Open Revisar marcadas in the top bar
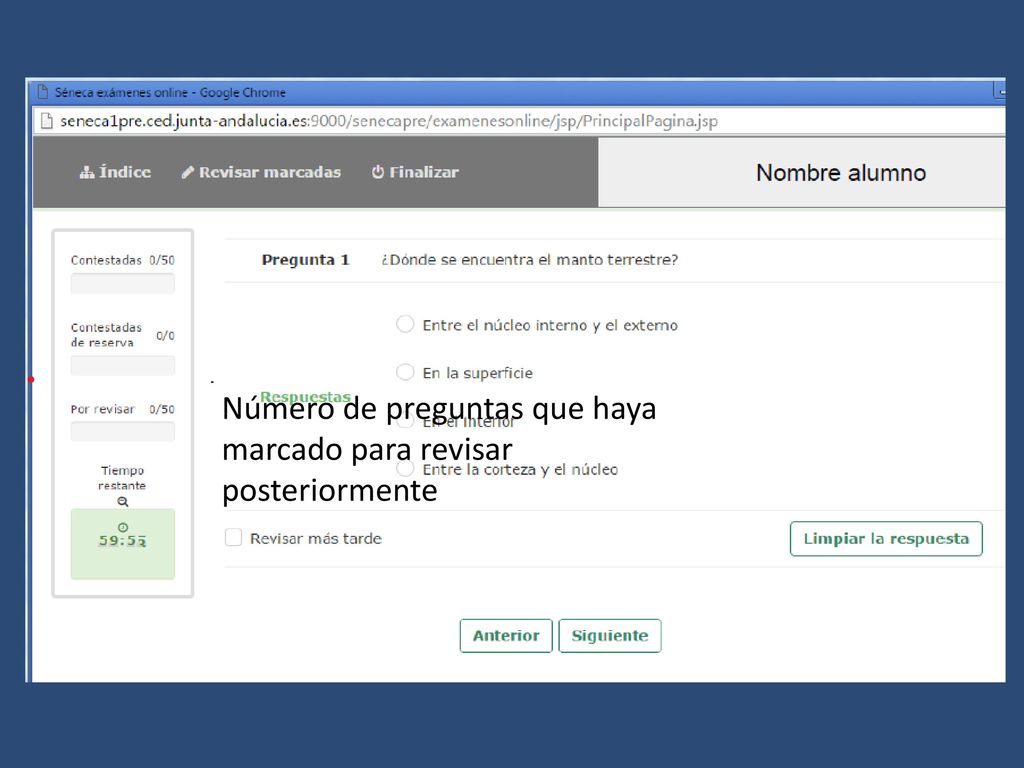Viewport: 1024px width, 768px height. click(261, 172)
